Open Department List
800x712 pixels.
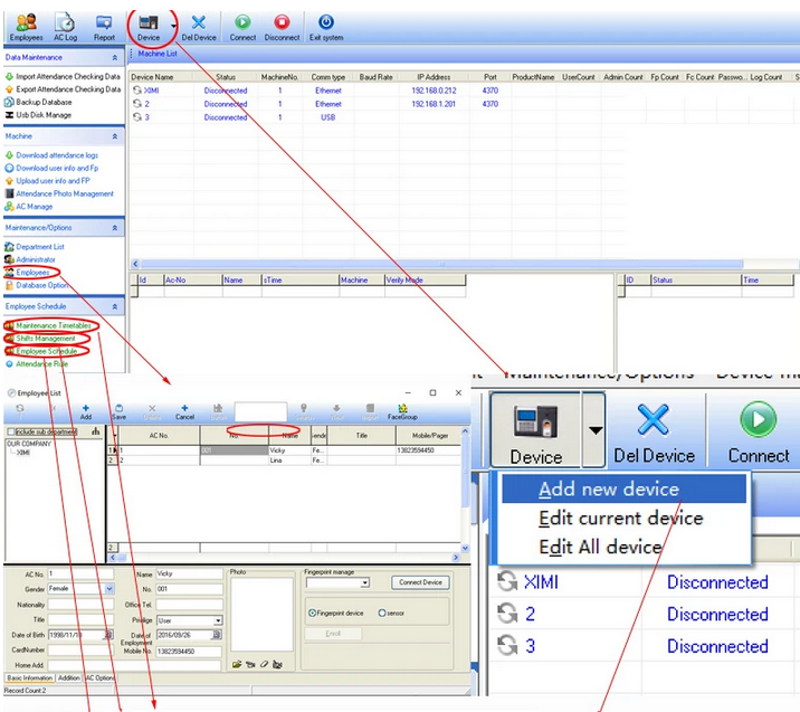click(35, 247)
